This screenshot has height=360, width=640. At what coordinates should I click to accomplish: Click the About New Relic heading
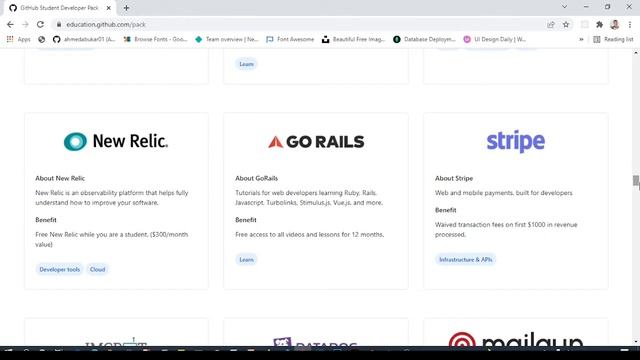pos(60,178)
